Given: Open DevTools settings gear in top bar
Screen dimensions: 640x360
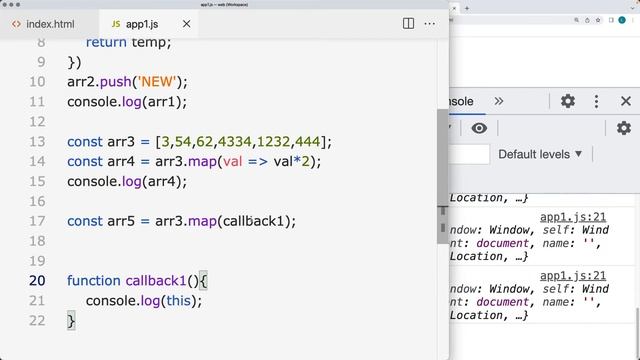Looking at the screenshot, I should click(567, 101).
